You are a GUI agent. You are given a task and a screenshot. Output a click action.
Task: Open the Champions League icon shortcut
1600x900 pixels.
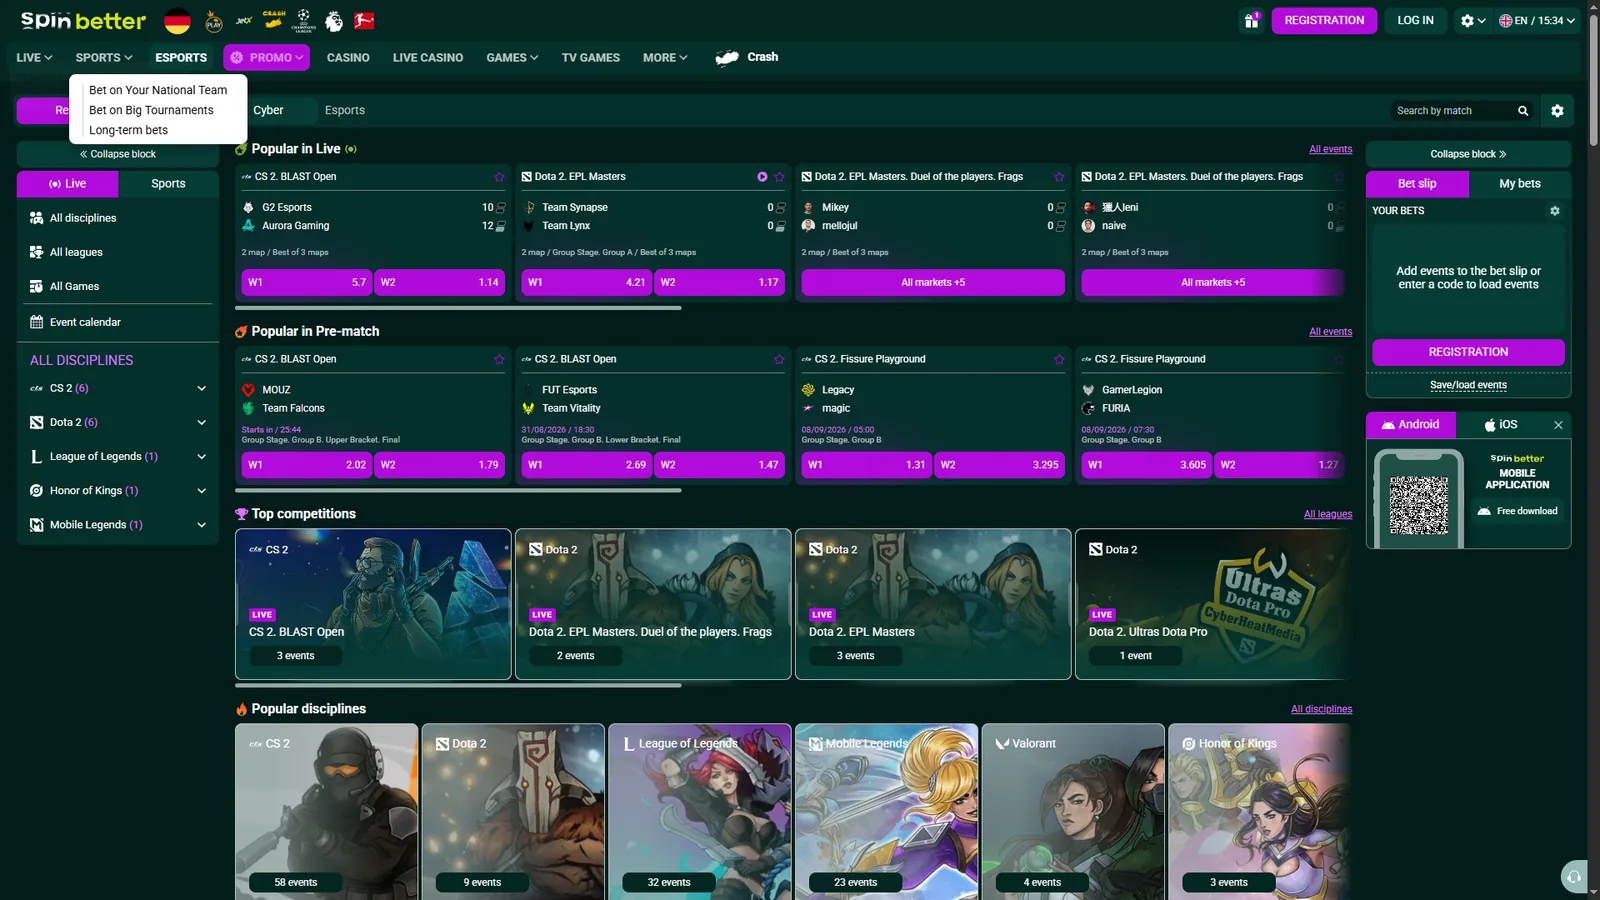coord(304,20)
